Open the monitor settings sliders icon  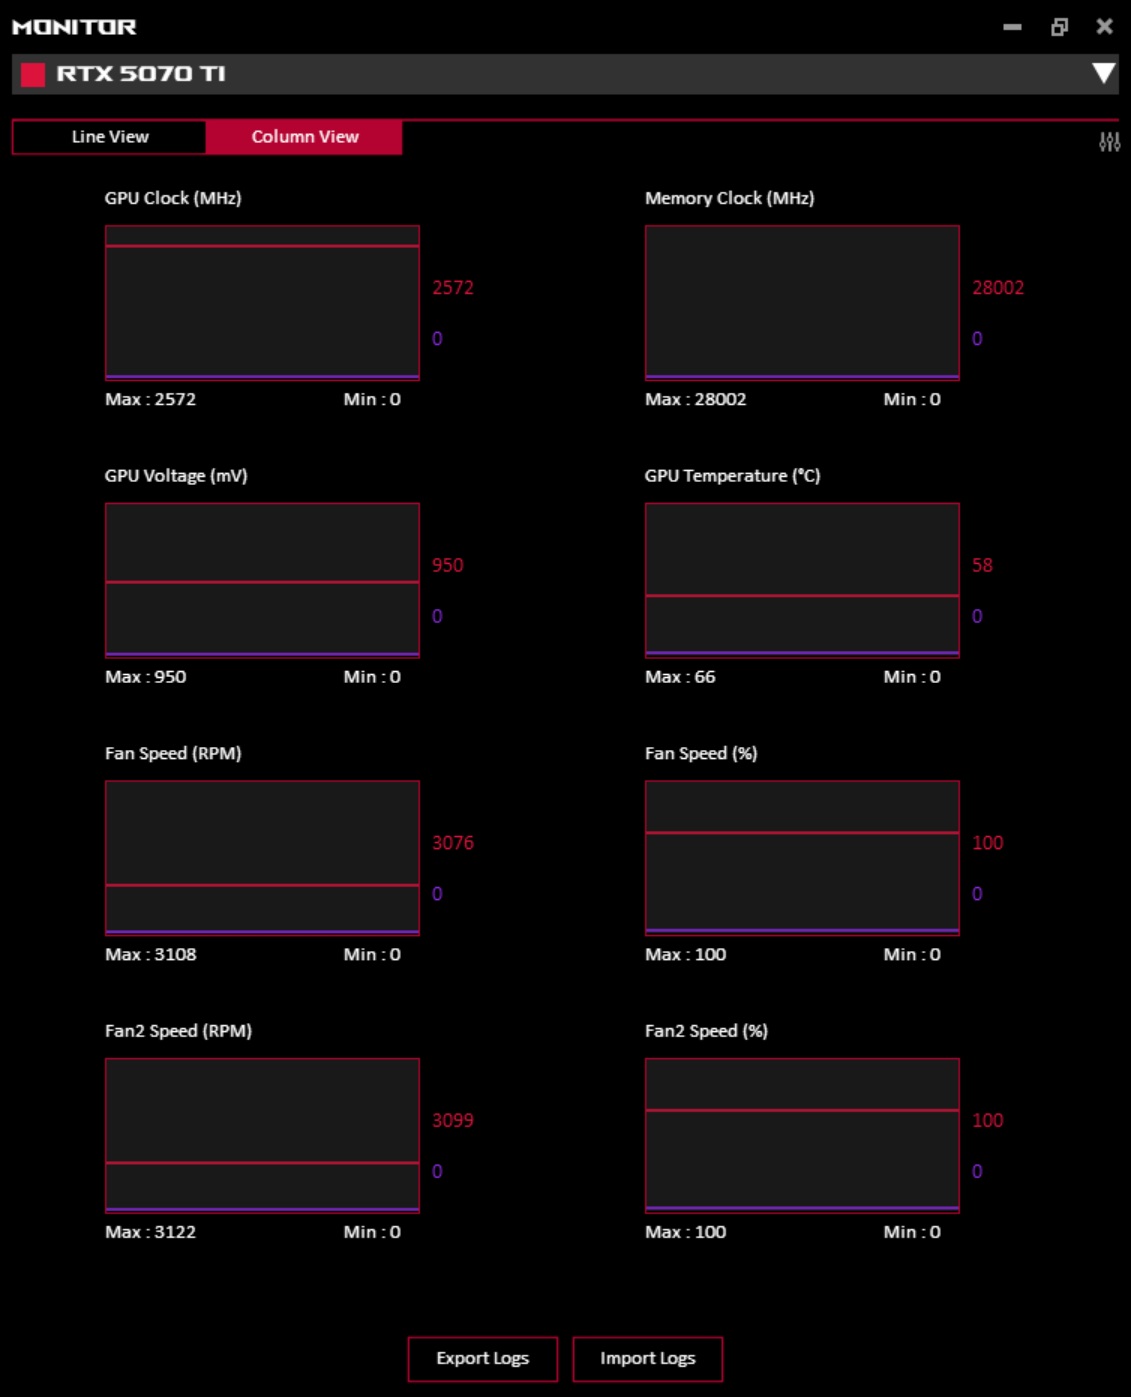pyautogui.click(x=1109, y=142)
